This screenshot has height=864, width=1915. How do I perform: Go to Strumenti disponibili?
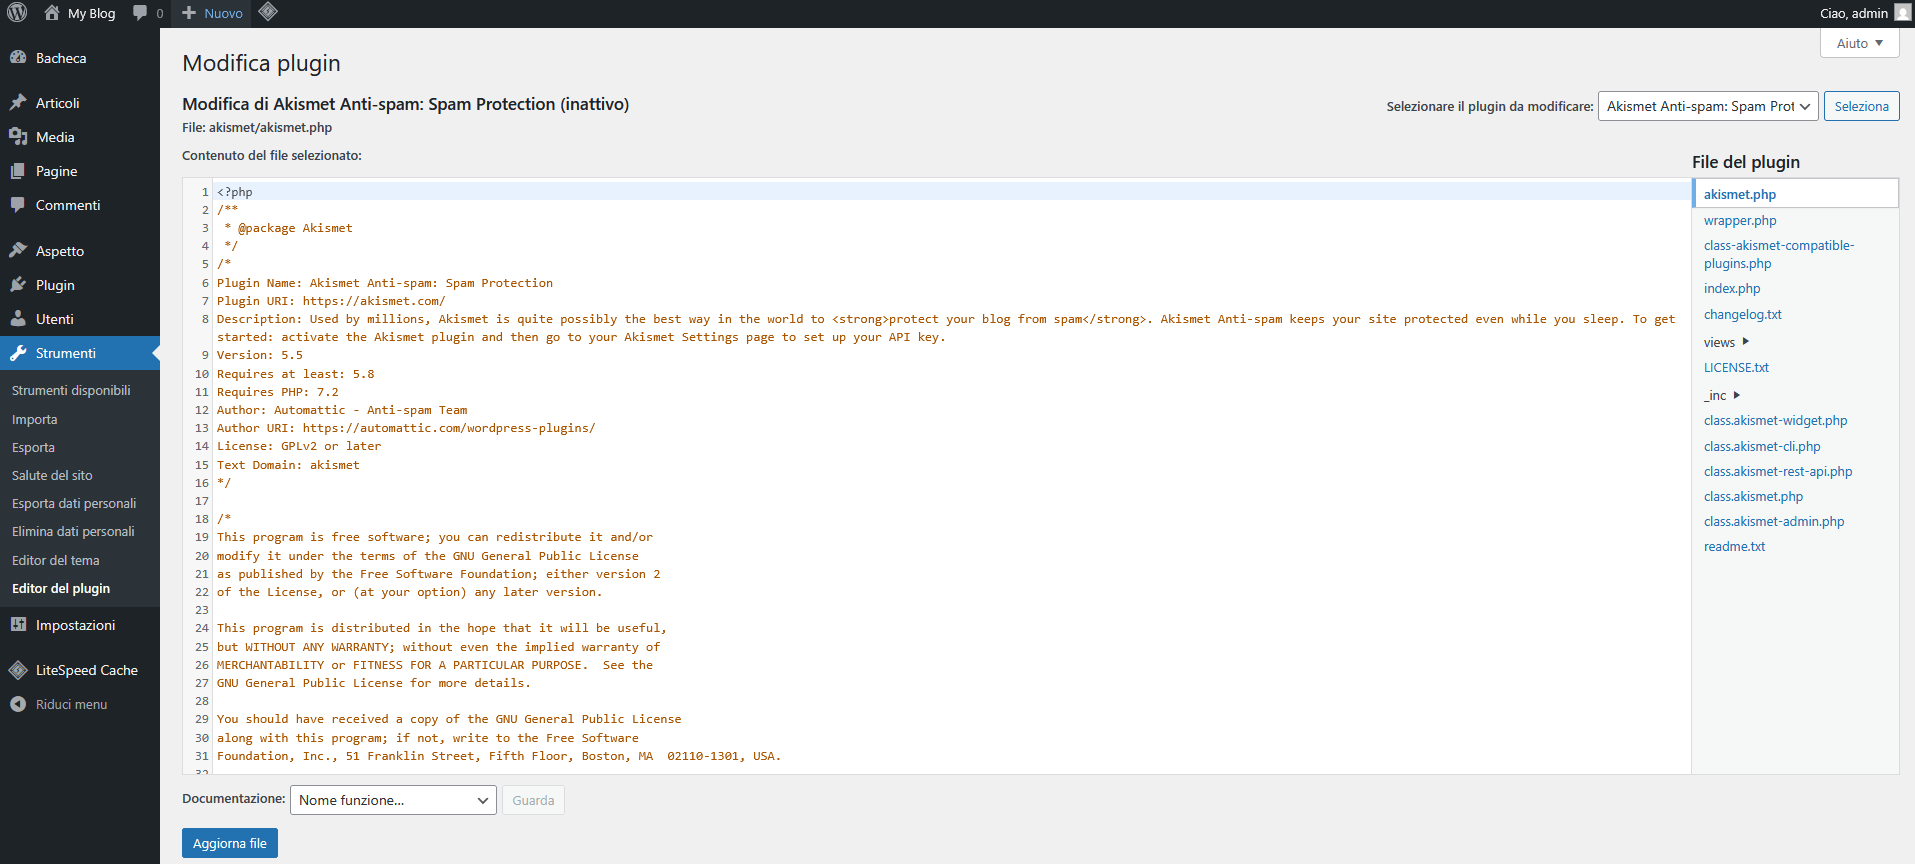coord(71,390)
